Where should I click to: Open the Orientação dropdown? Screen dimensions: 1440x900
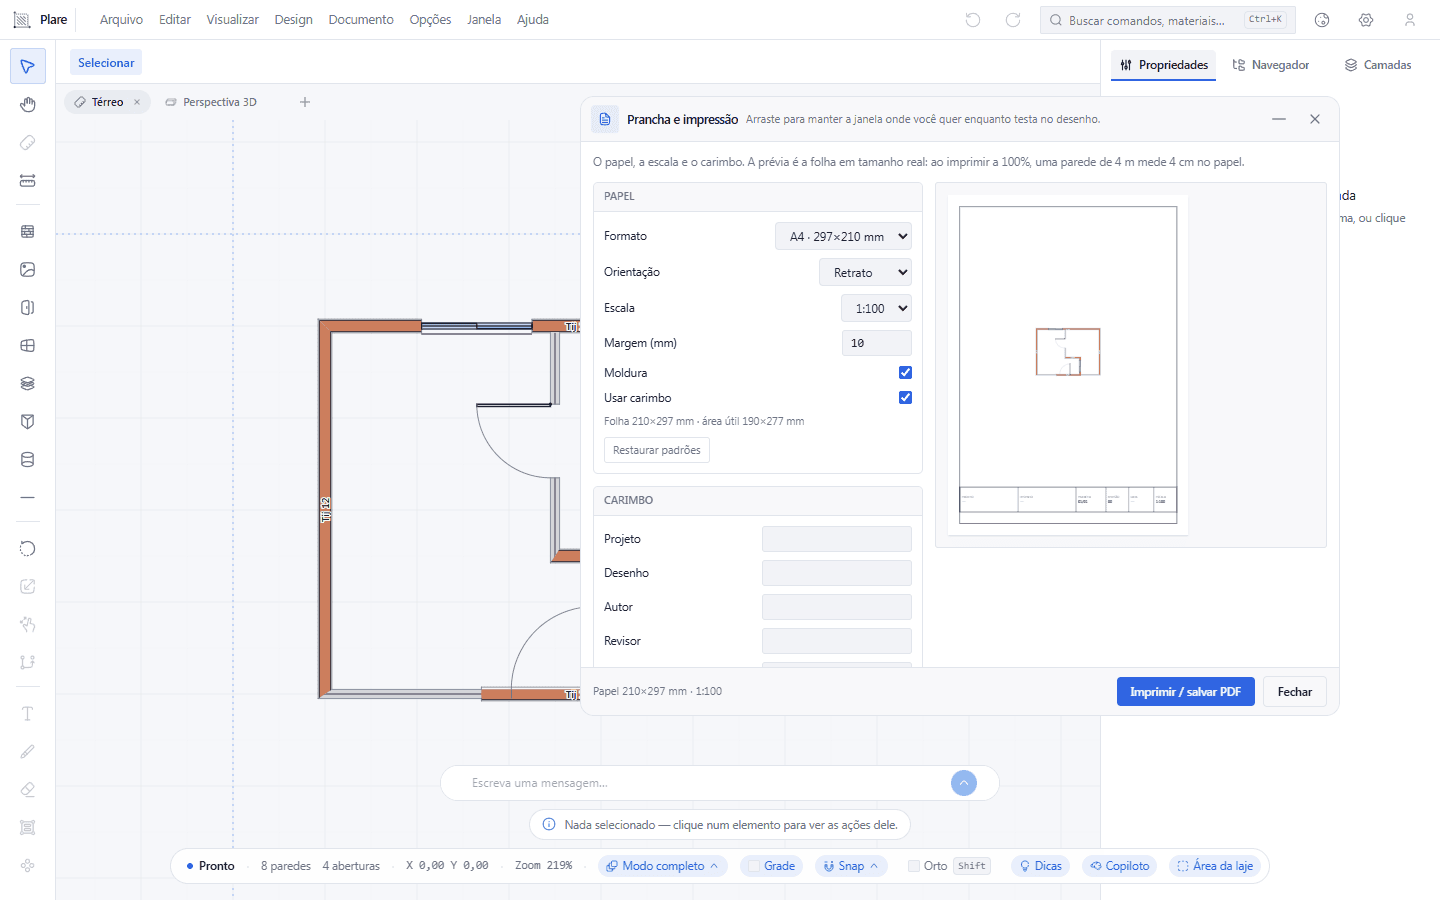tap(865, 272)
